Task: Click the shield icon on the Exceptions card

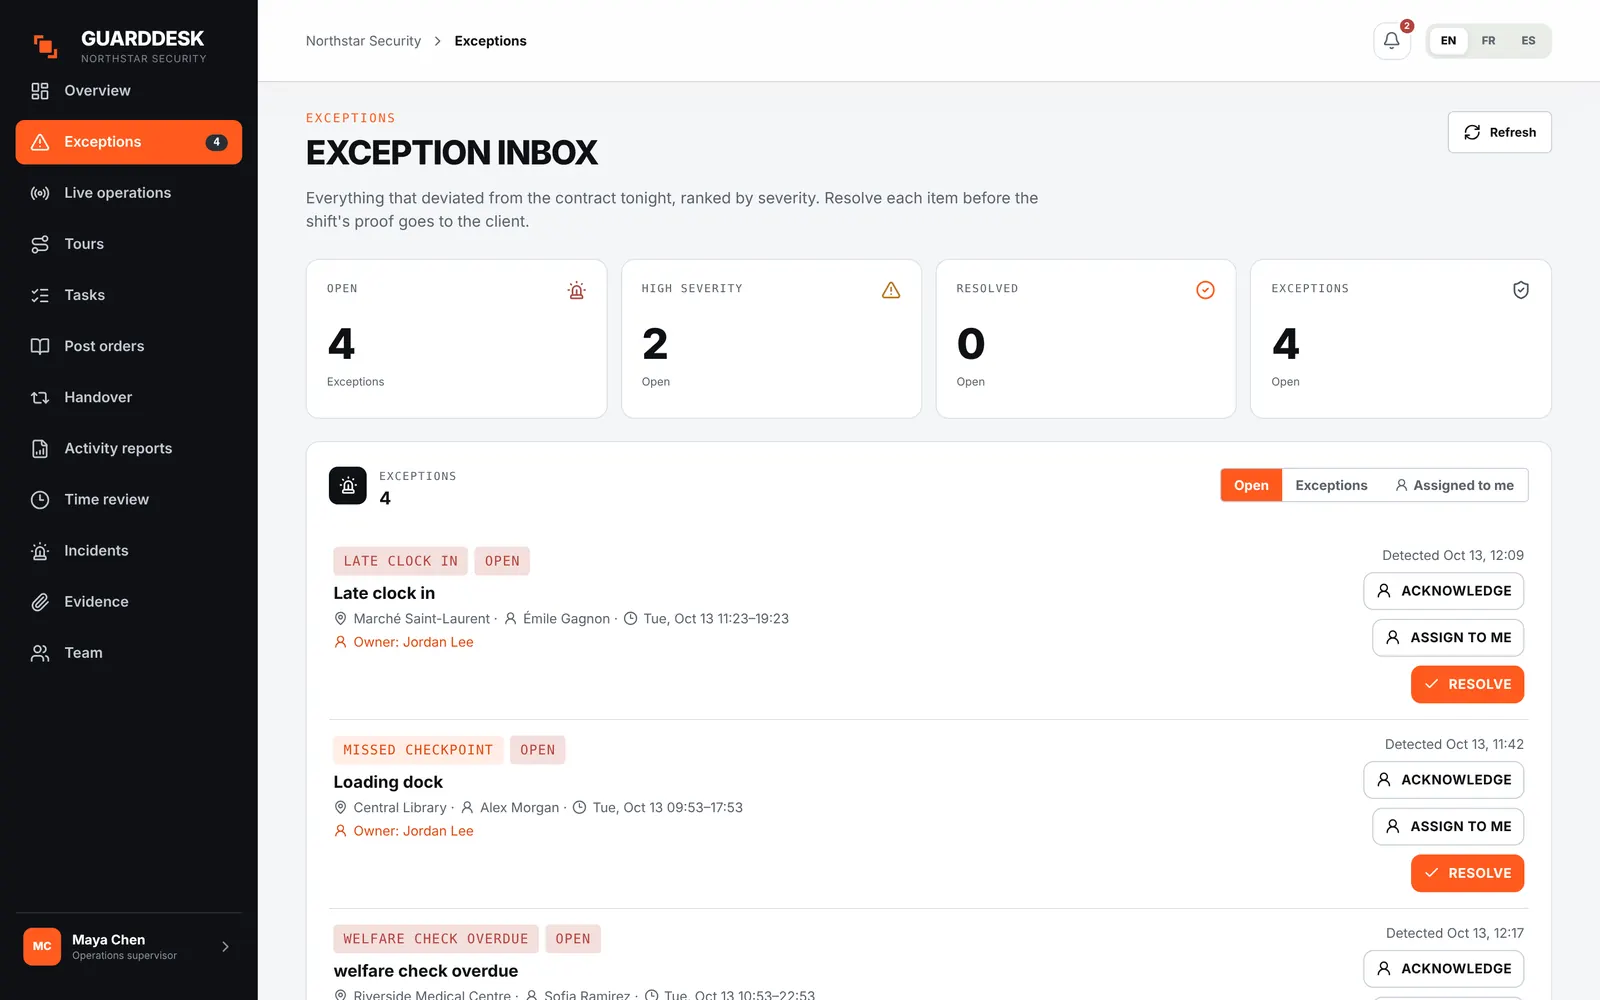Action: tap(1520, 290)
